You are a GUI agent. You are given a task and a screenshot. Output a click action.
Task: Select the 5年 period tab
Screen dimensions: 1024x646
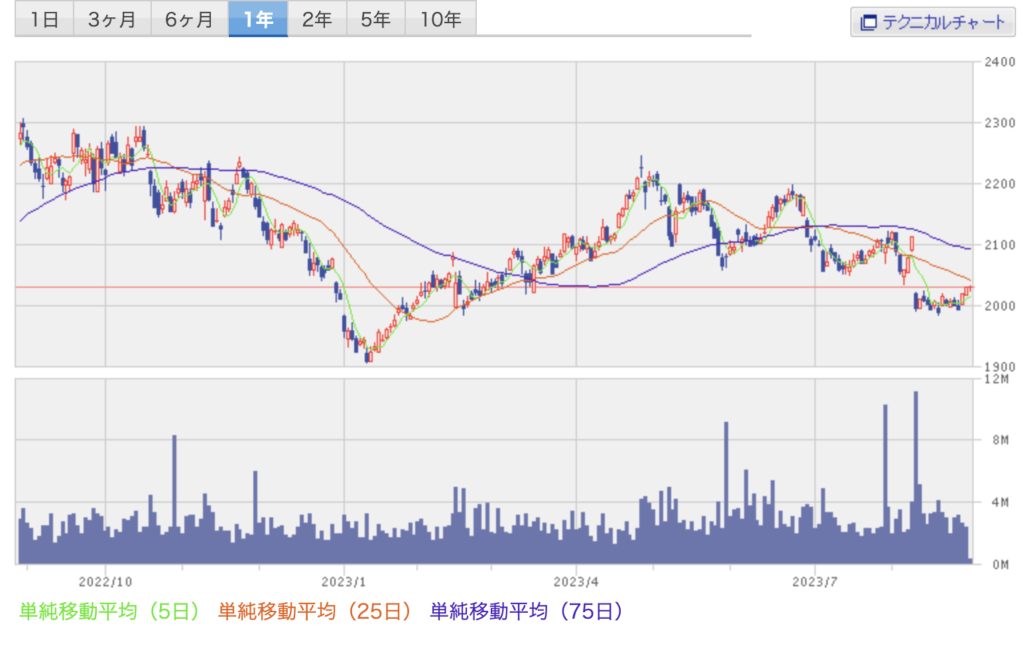tap(376, 20)
